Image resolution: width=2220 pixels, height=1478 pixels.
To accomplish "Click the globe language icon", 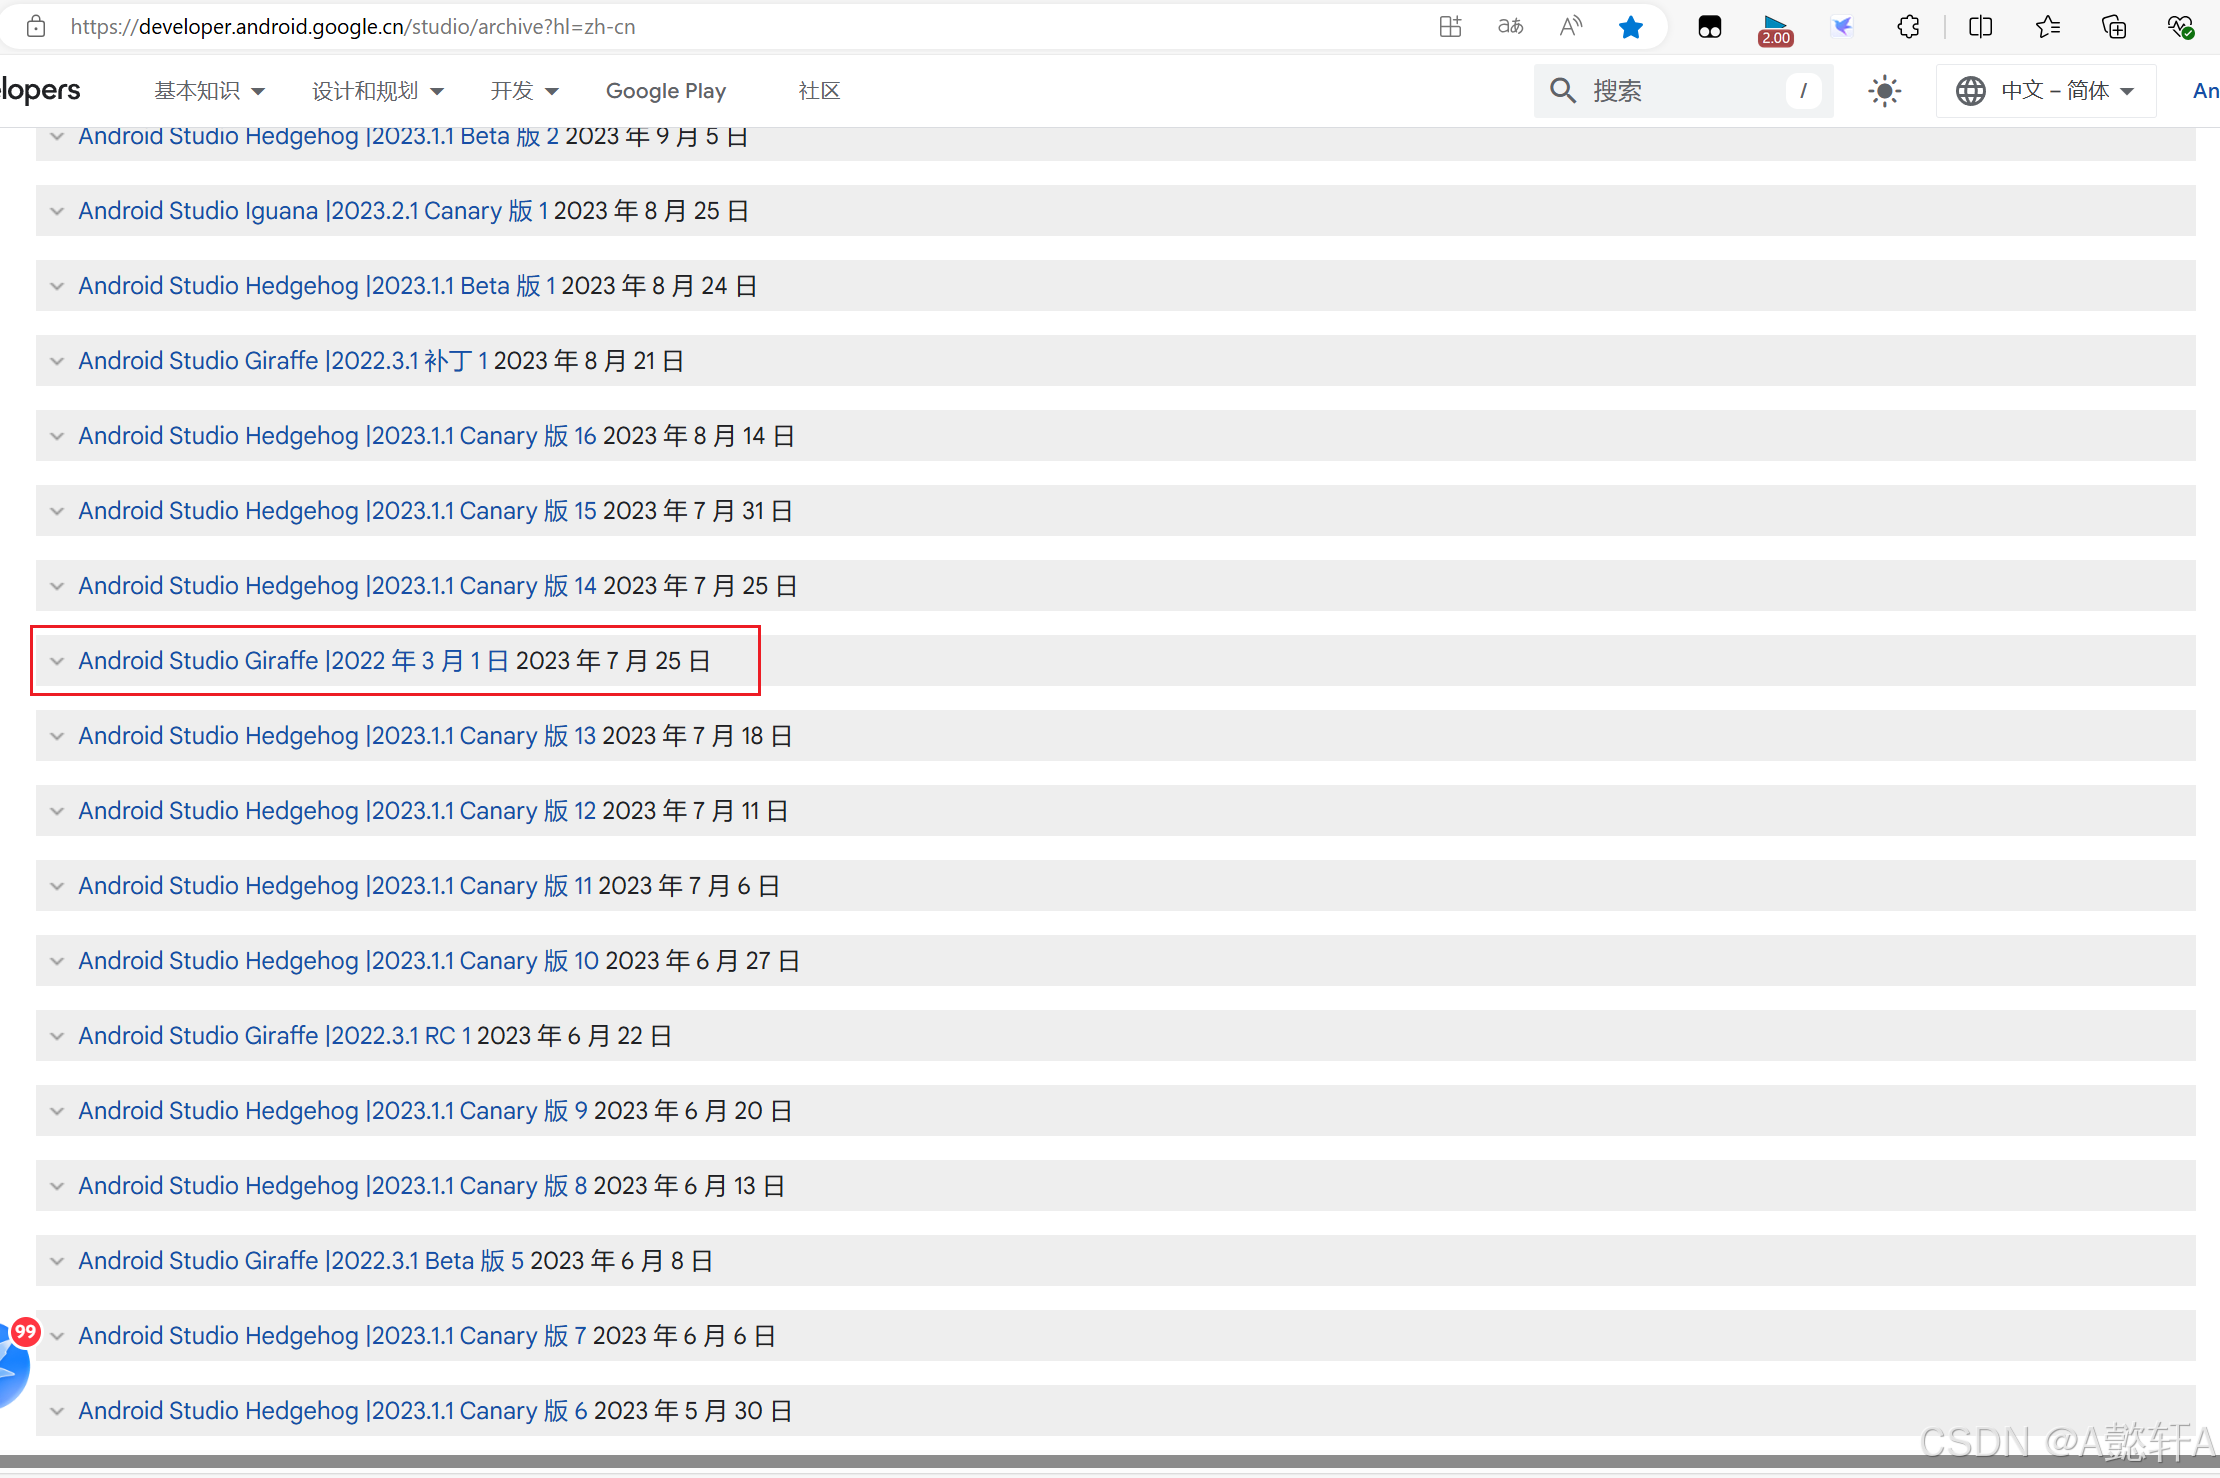I will pyautogui.click(x=1971, y=91).
